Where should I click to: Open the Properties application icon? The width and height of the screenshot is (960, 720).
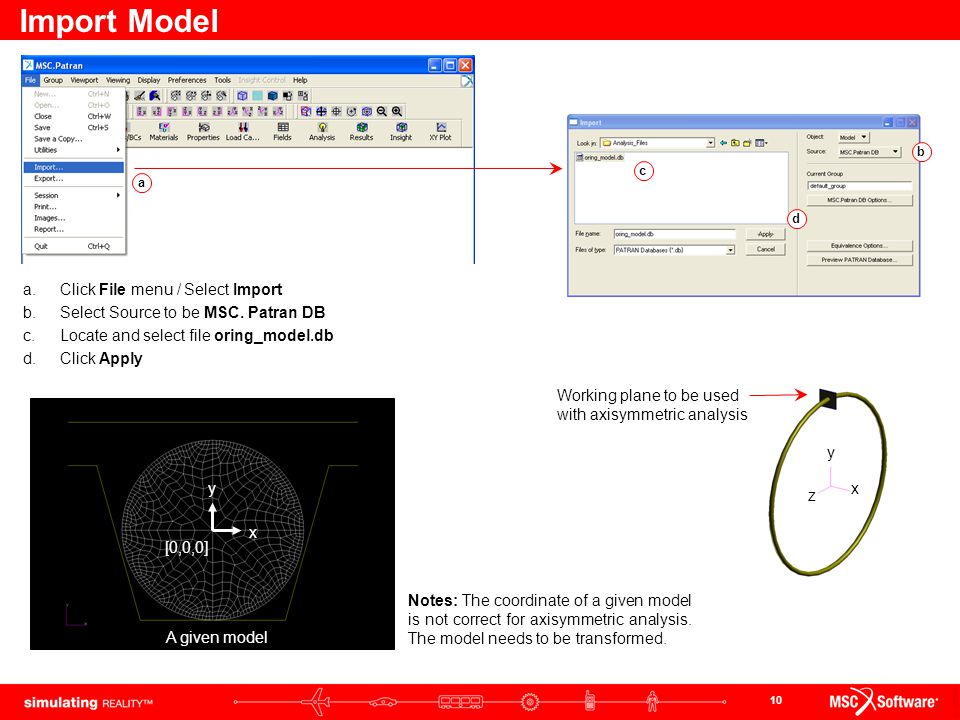coord(203,131)
